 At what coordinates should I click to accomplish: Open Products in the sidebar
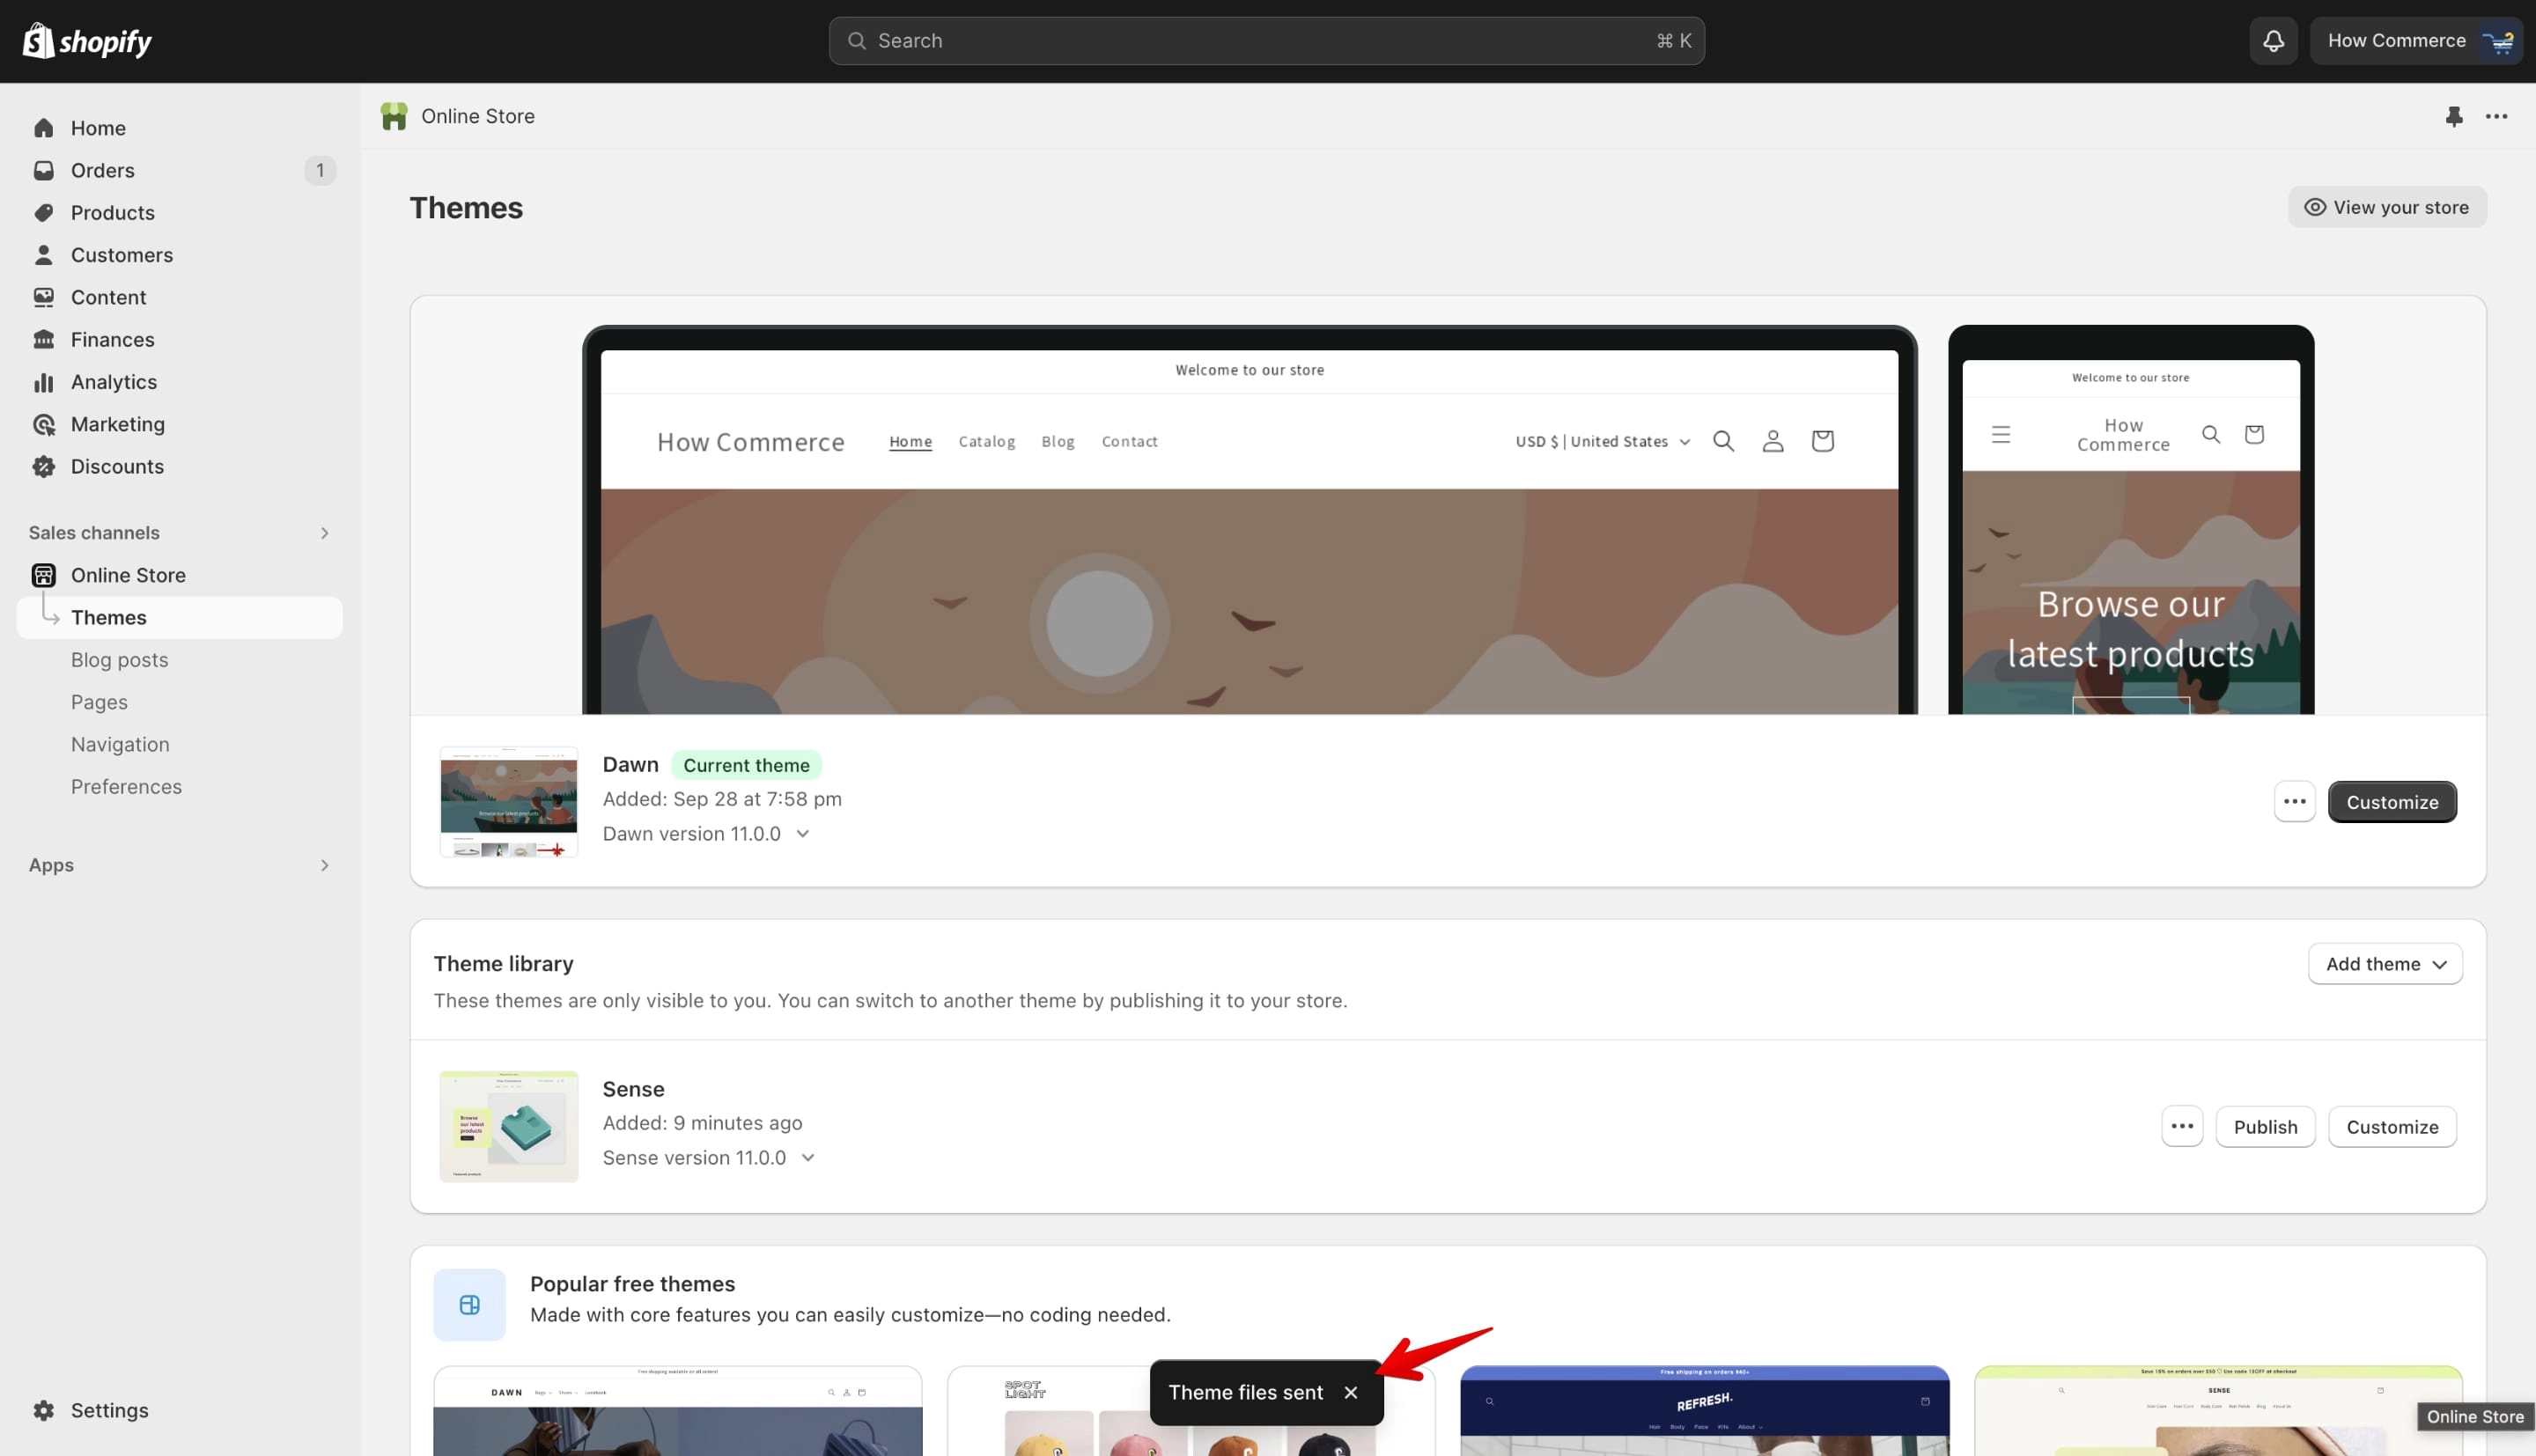[x=180, y=213]
